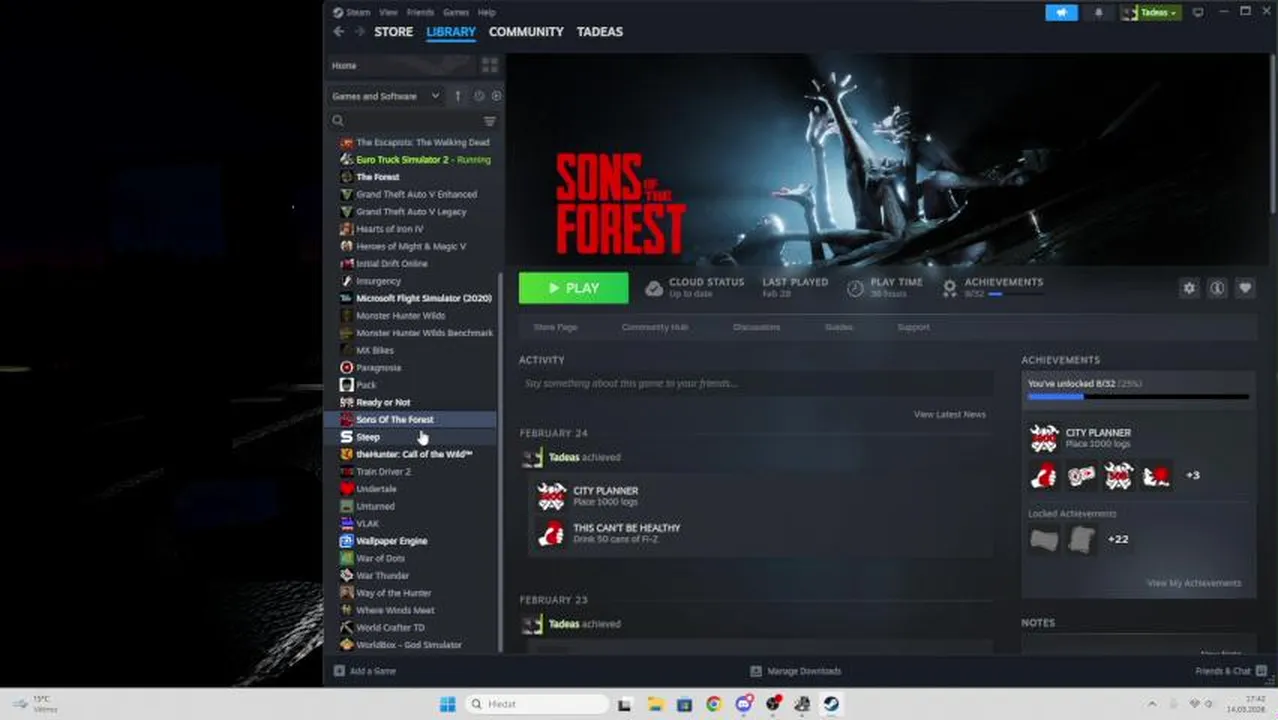Expand the +3 unlocked achievements
The image size is (1278, 720).
pyautogui.click(x=1192, y=475)
